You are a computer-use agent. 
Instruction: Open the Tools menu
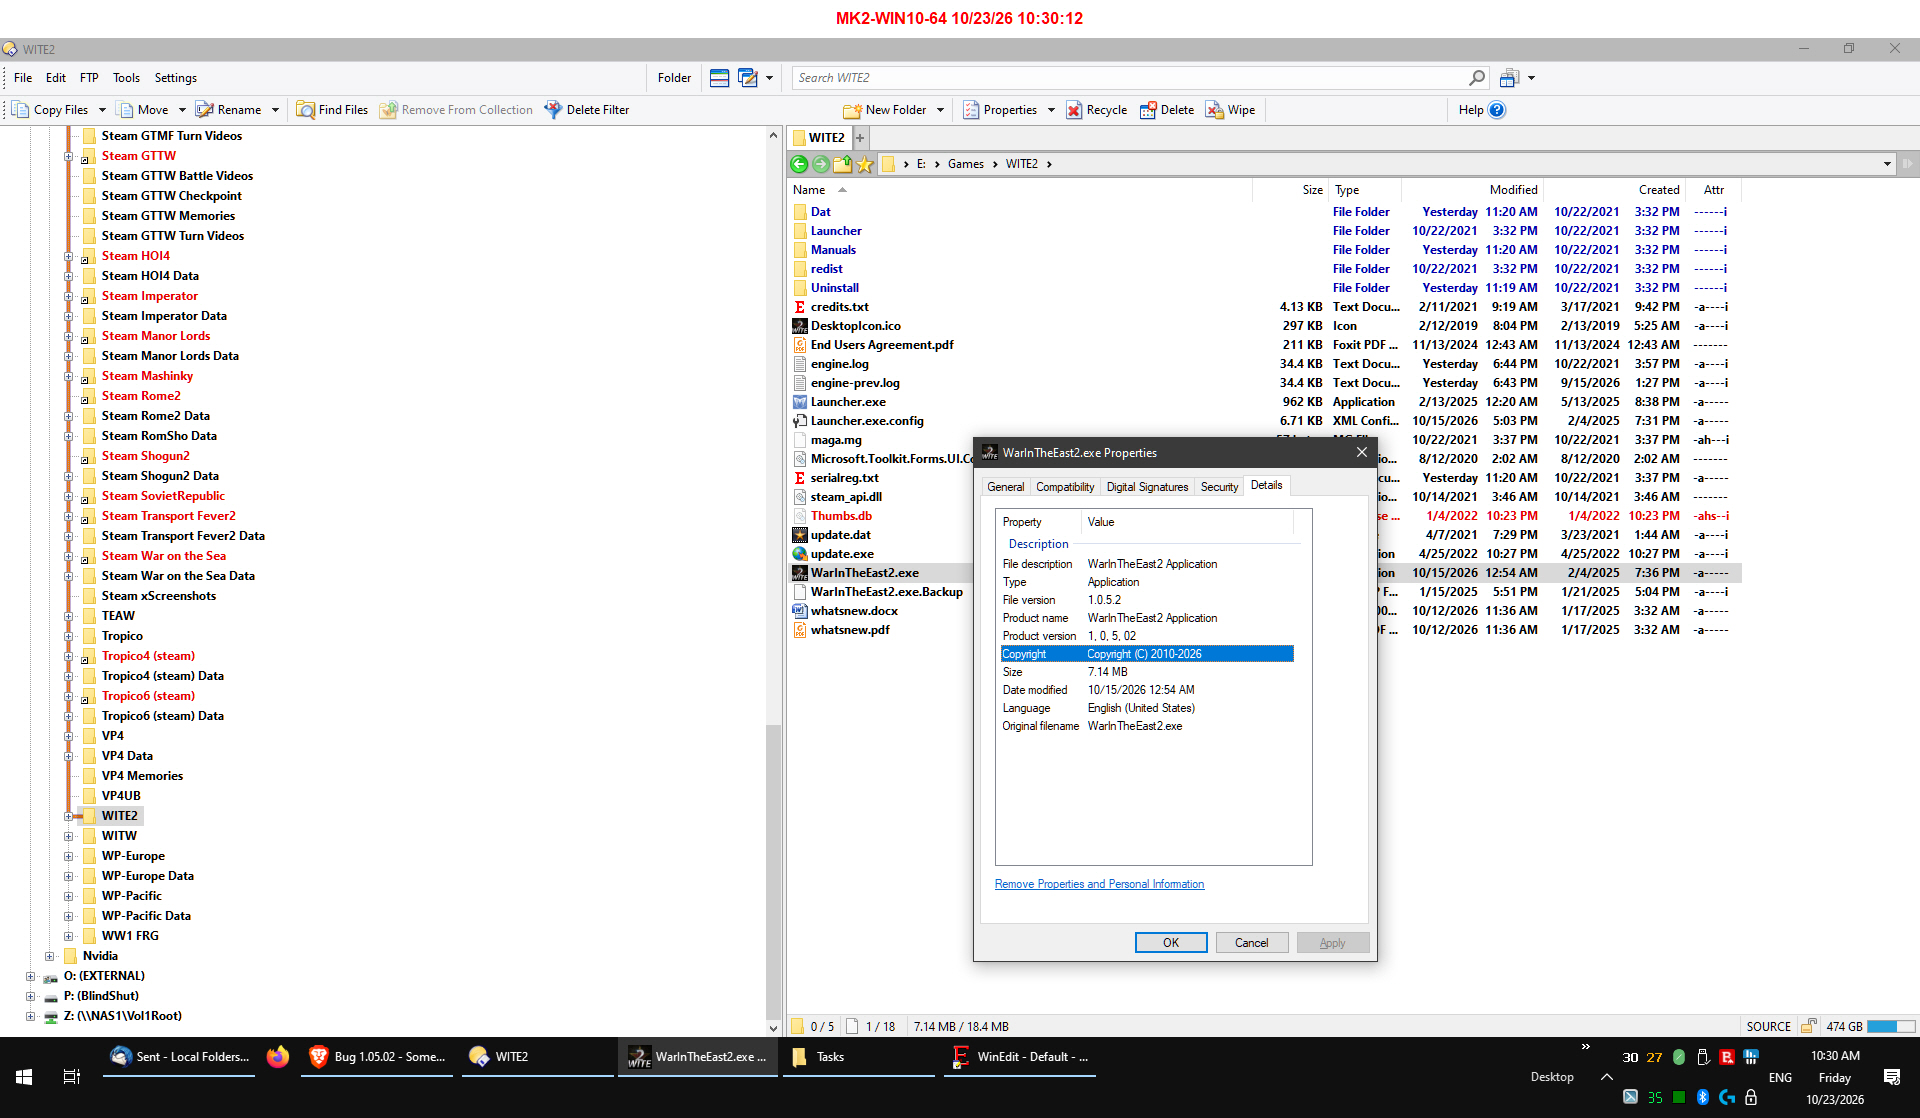pos(126,78)
